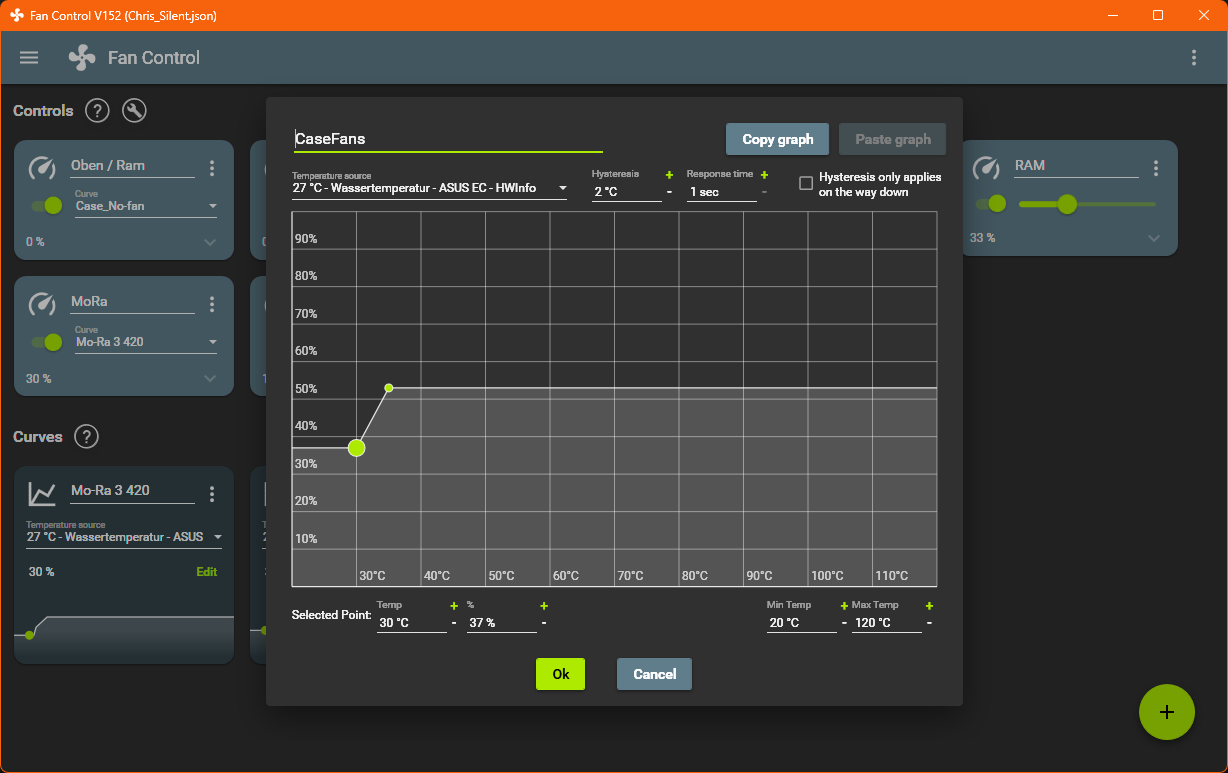
Task: Expand the RAM card chevron
Action: coord(1154,238)
